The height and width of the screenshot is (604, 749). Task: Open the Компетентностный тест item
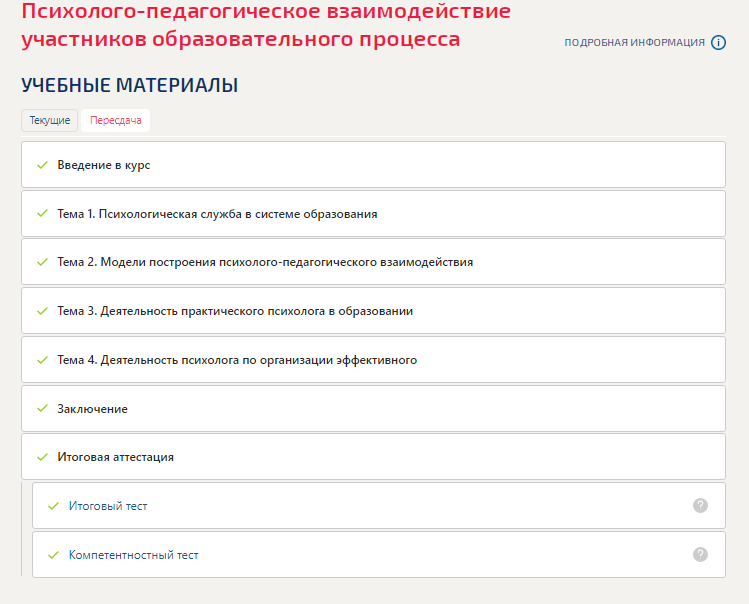pyautogui.click(x=379, y=555)
